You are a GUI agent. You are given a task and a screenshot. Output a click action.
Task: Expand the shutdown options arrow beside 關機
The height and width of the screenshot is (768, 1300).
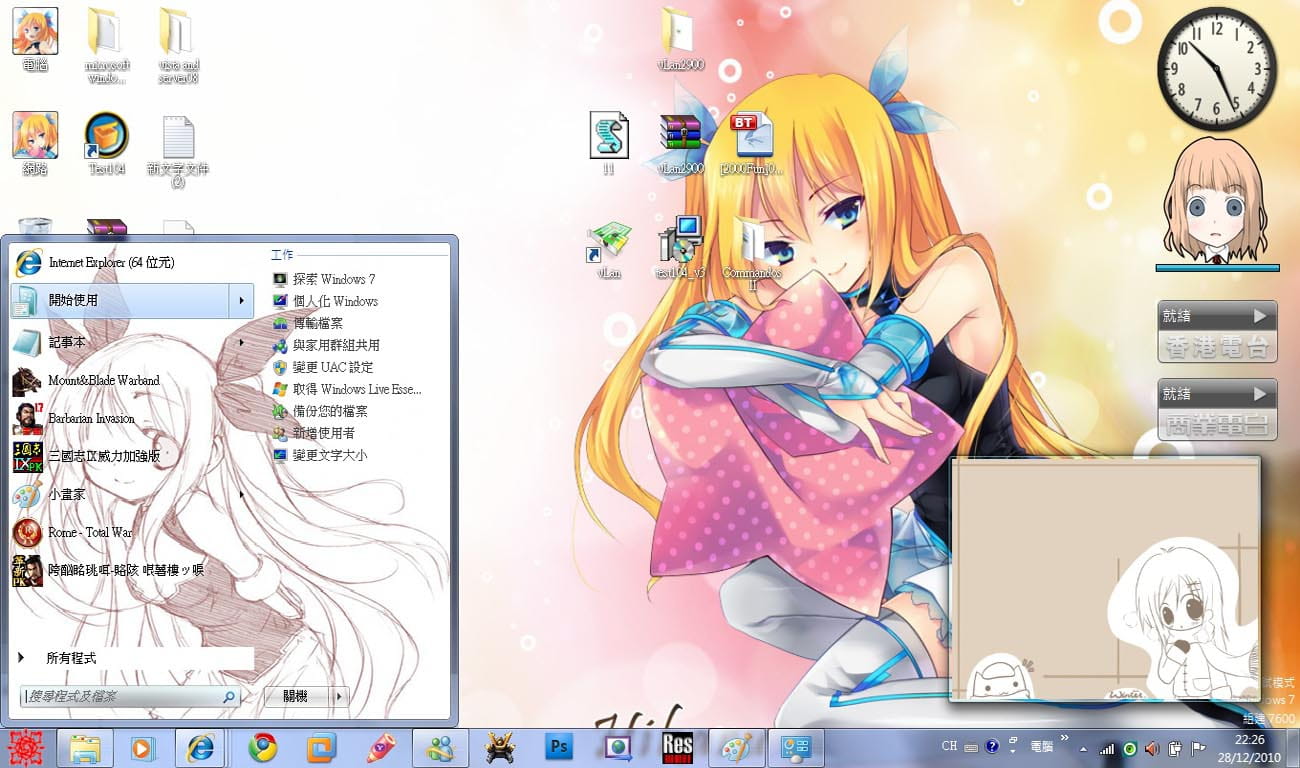[339, 696]
